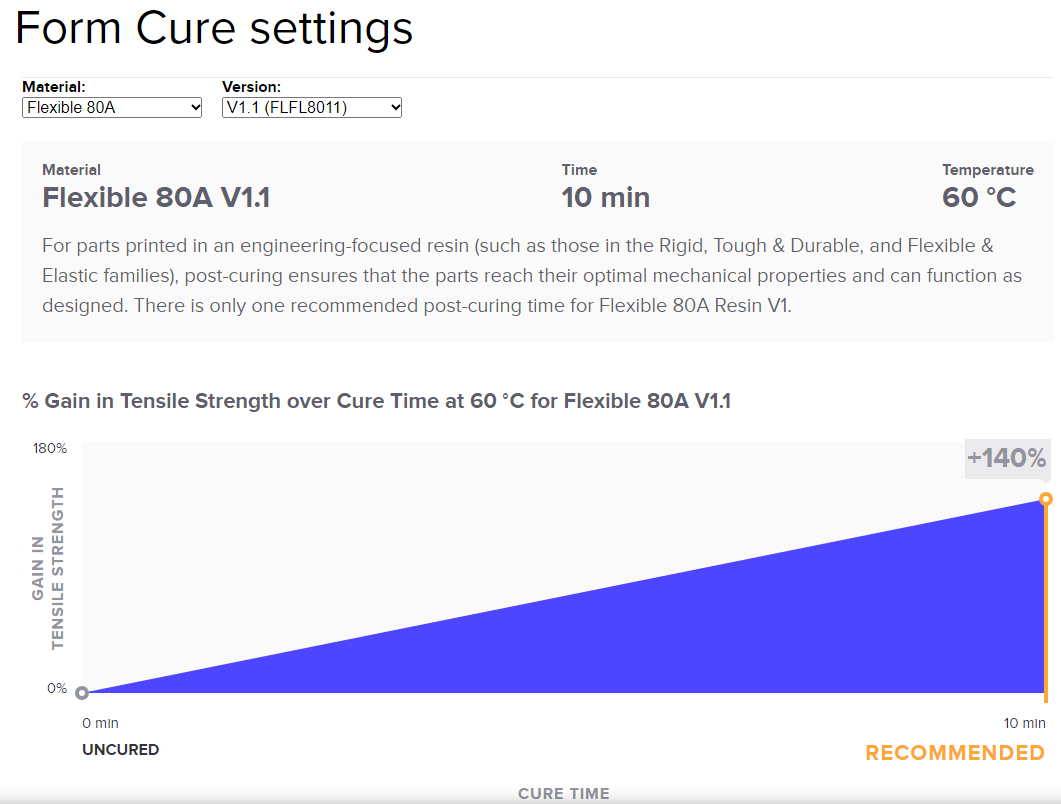
Task: Click the RECOMMENDED label under the chart
Action: pyautogui.click(x=955, y=753)
